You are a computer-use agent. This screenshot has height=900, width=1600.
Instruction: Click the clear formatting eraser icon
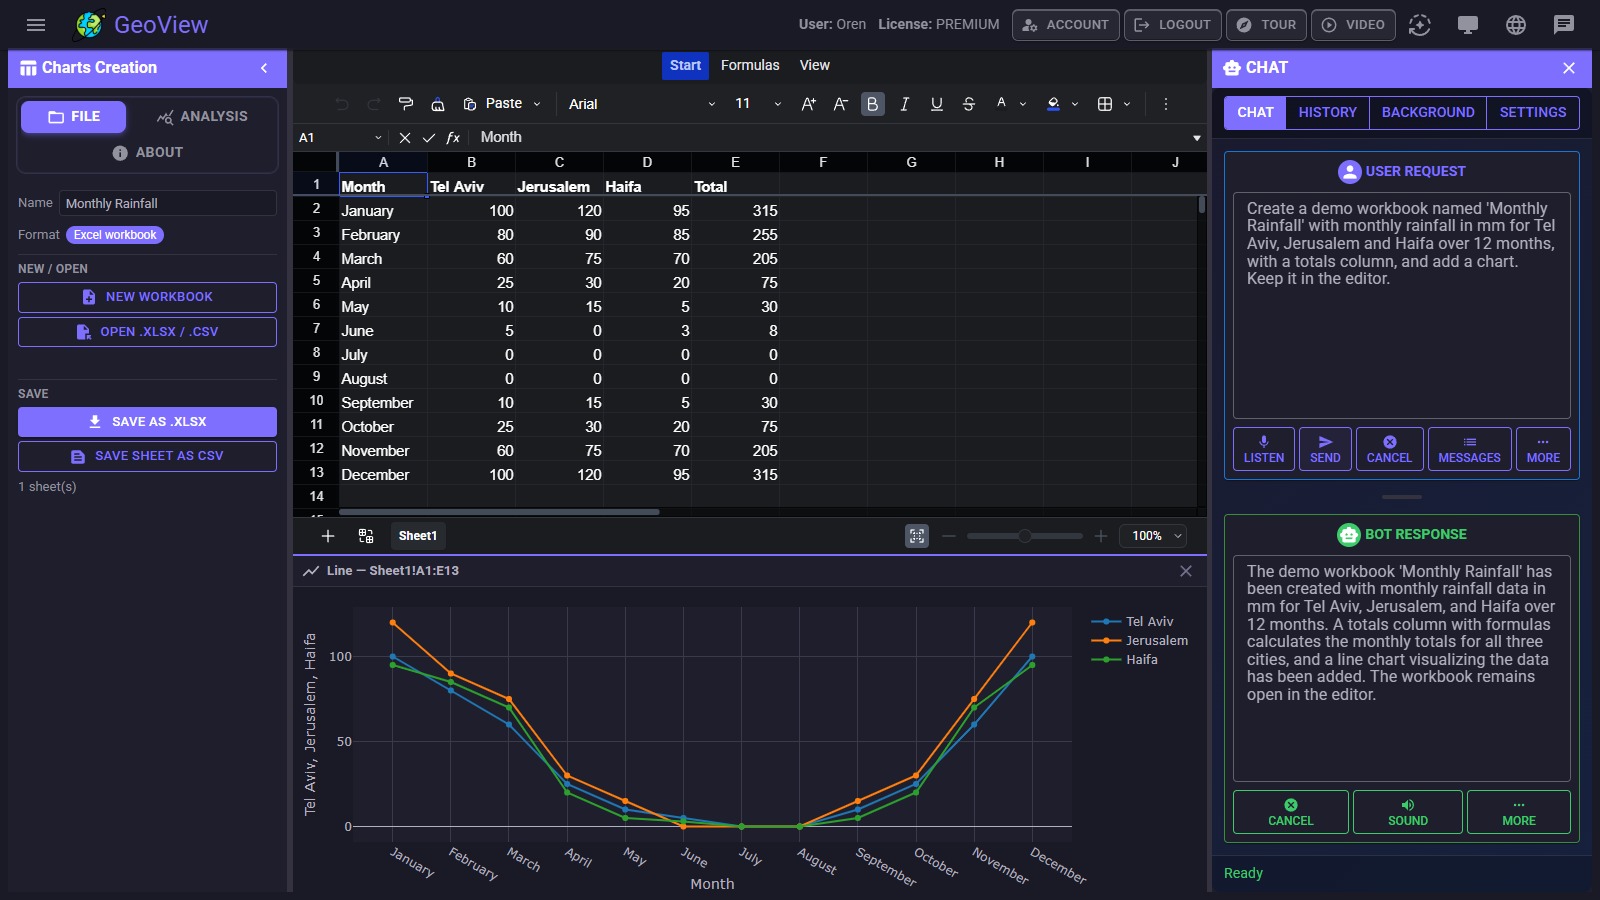438,104
